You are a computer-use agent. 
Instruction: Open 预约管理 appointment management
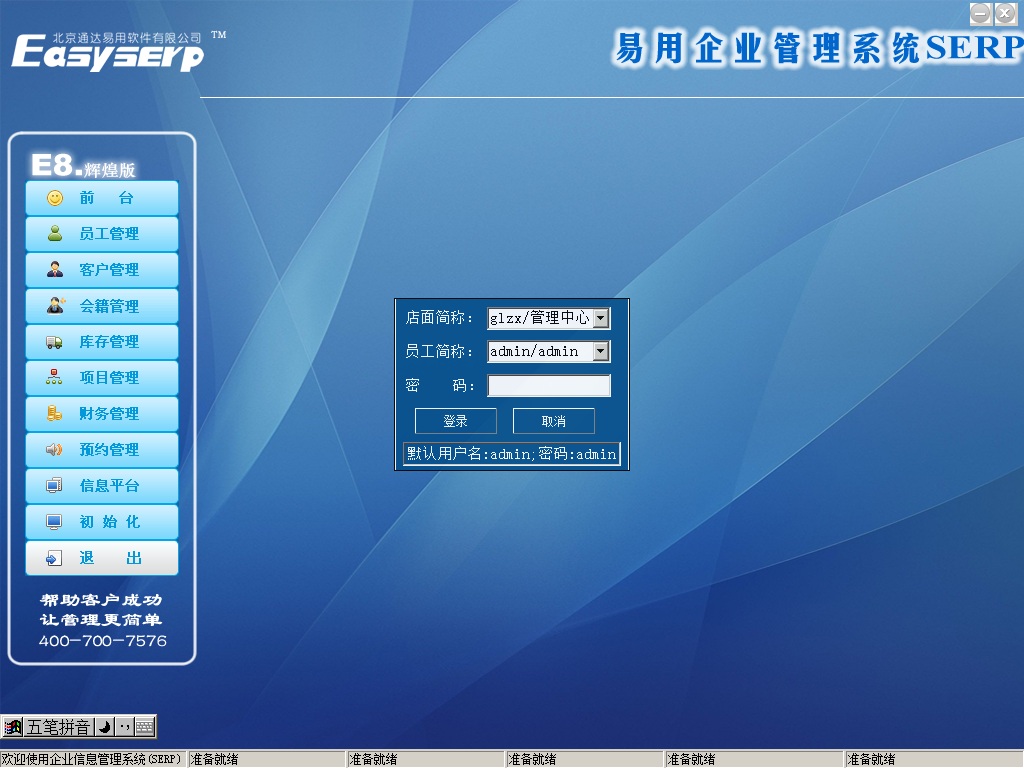(x=102, y=449)
